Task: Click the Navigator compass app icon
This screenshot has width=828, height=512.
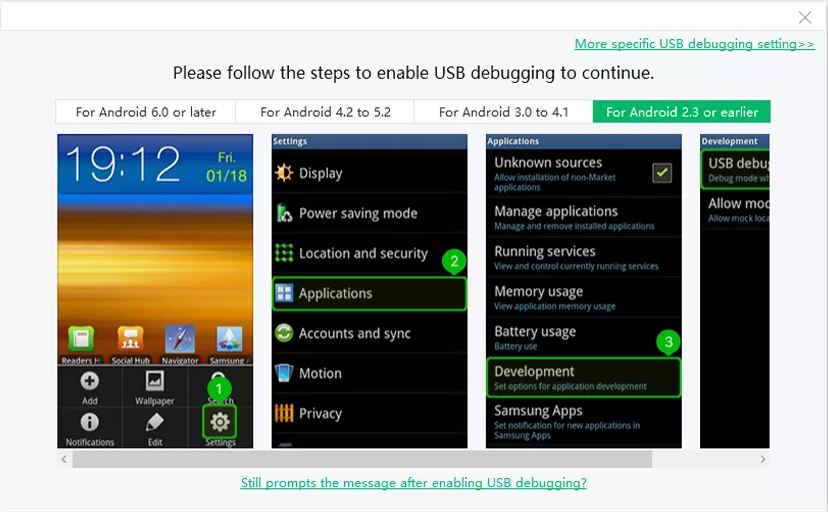Action: click(181, 340)
